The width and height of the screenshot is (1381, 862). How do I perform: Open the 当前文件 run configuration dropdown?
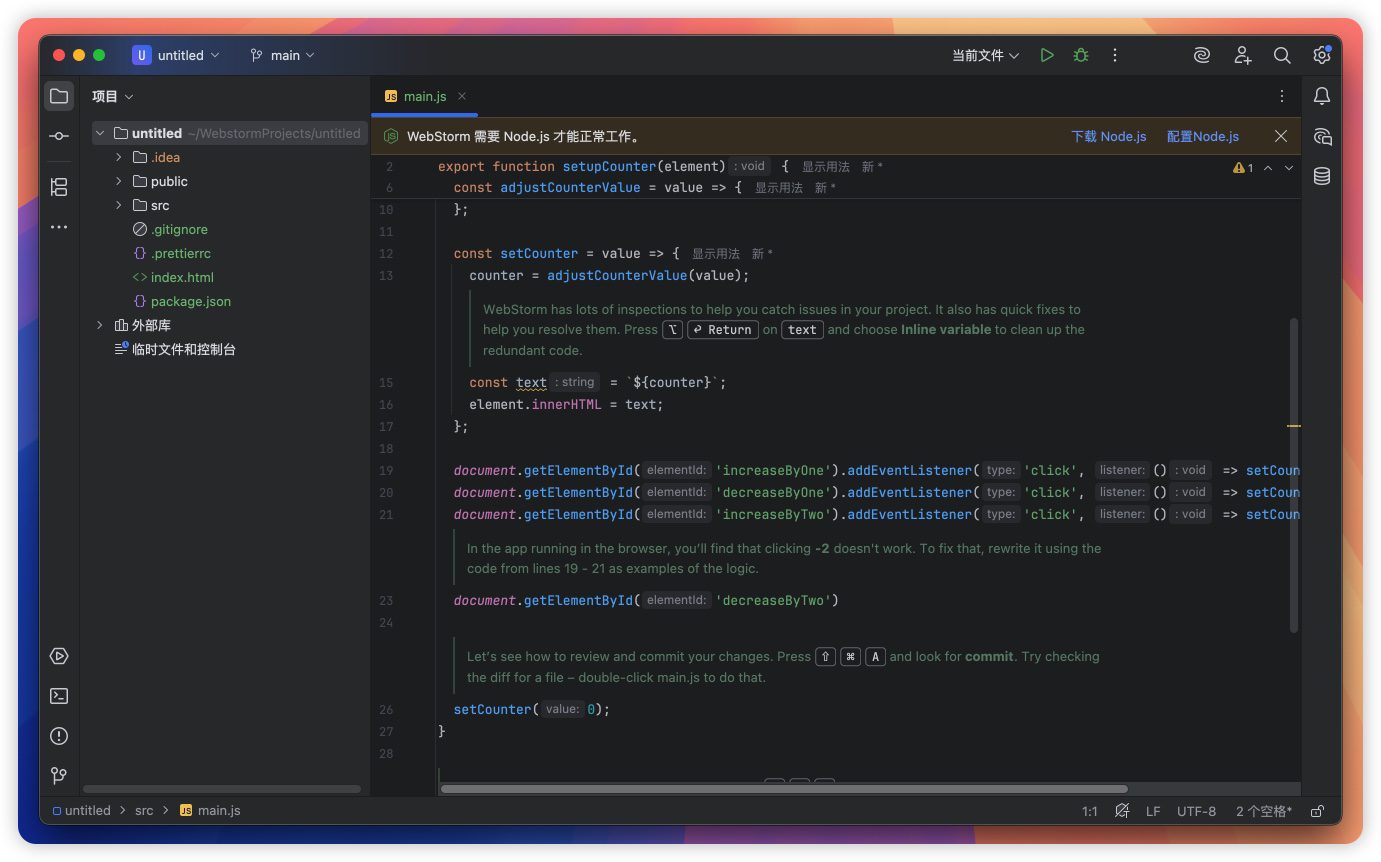tap(985, 56)
